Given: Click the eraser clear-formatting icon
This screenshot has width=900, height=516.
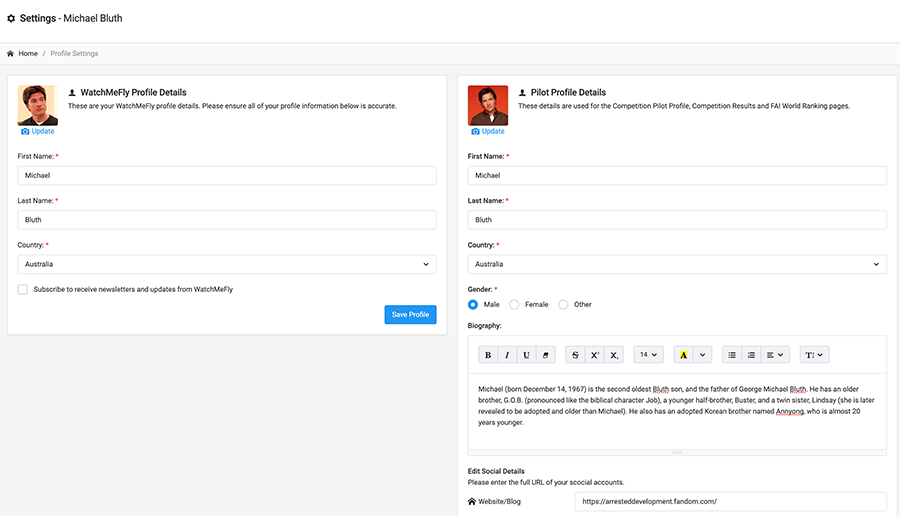Looking at the screenshot, I should pyautogui.click(x=546, y=355).
